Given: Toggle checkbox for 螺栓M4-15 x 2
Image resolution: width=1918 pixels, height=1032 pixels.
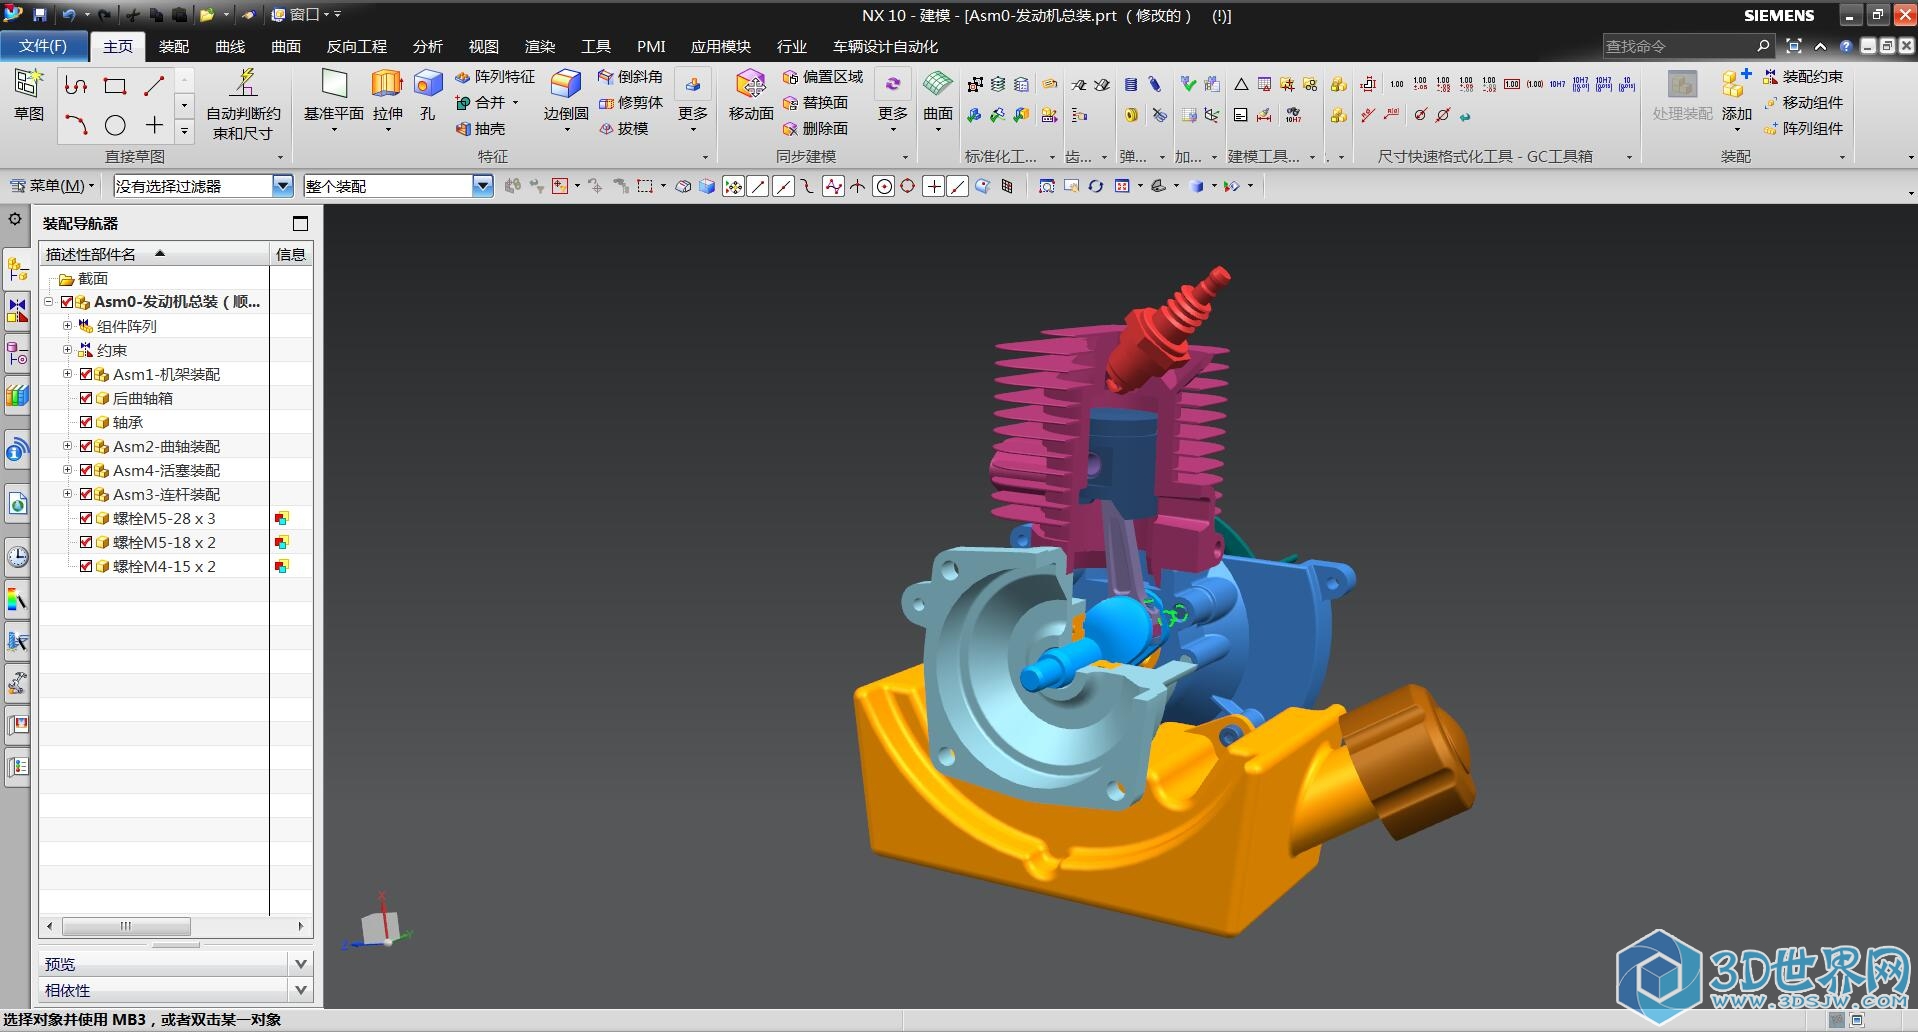Looking at the screenshot, I should click(x=86, y=566).
